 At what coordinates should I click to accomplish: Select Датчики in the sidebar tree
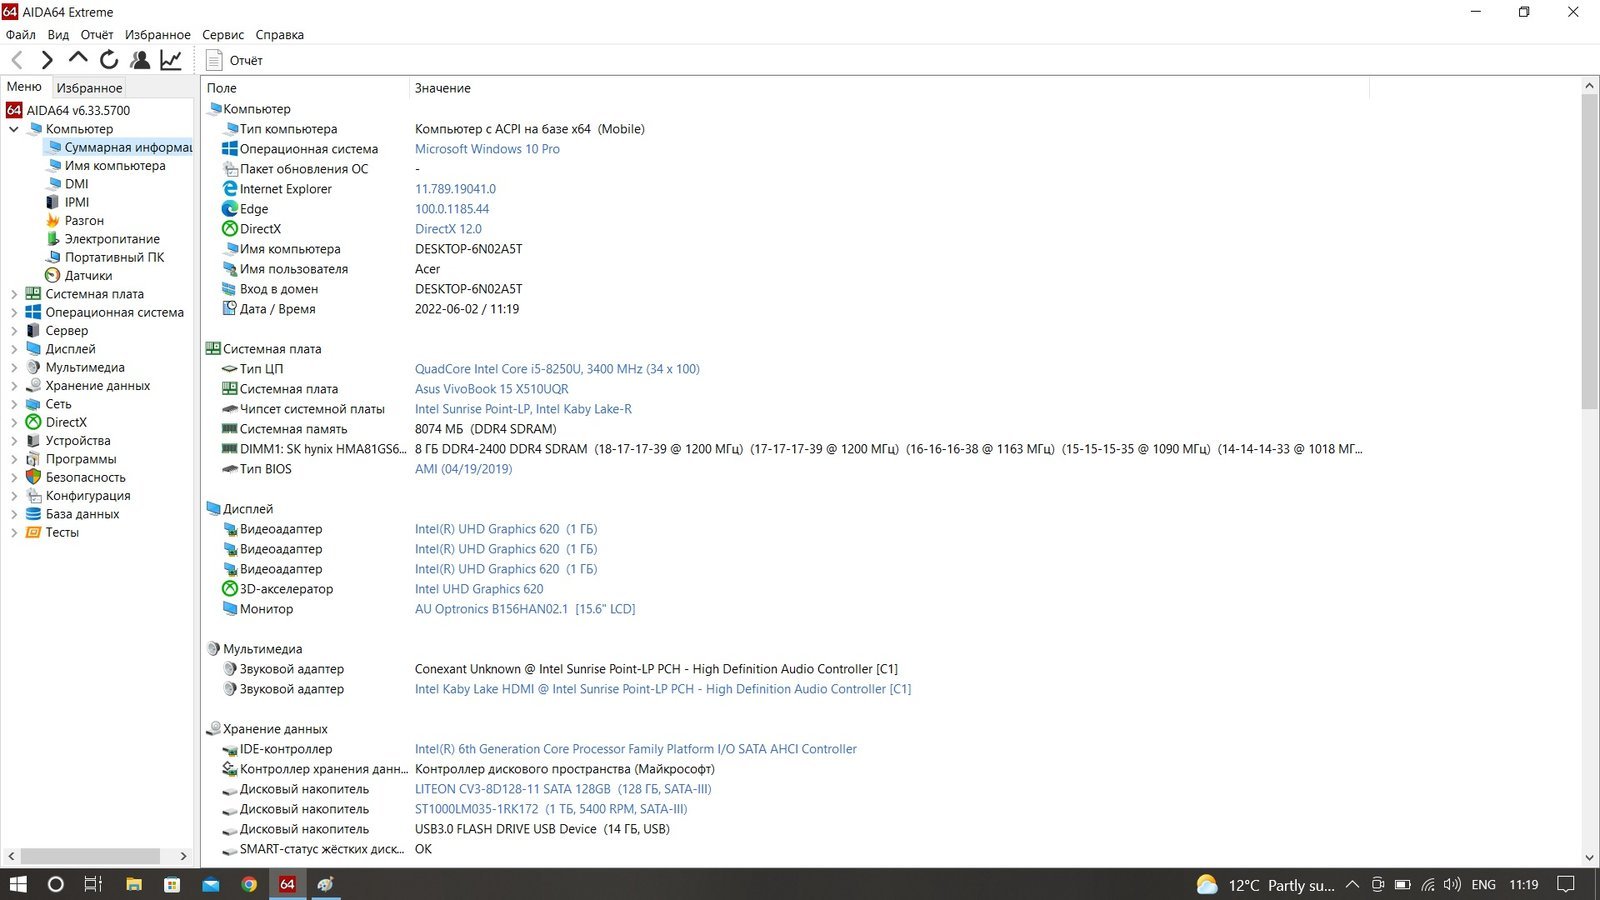[88, 276]
